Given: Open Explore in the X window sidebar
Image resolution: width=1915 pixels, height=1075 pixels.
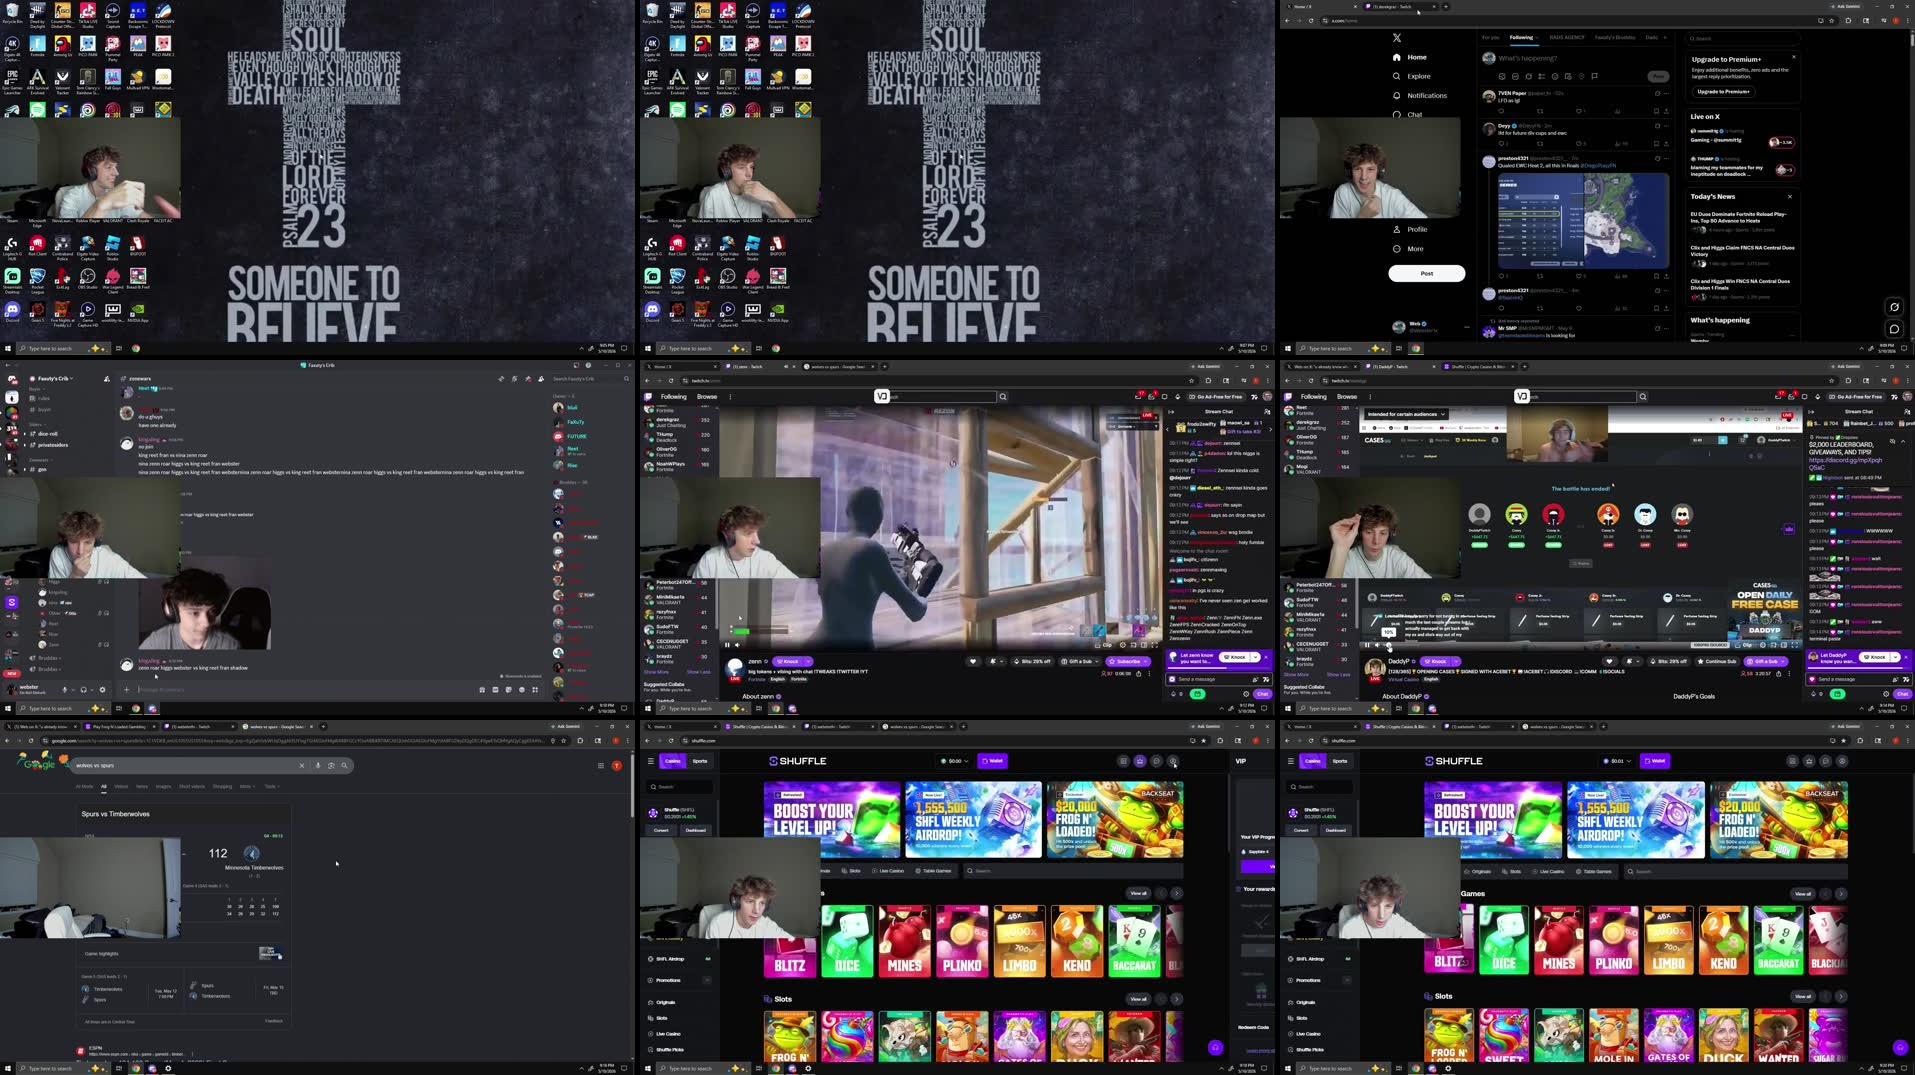Looking at the screenshot, I should (1411, 76).
